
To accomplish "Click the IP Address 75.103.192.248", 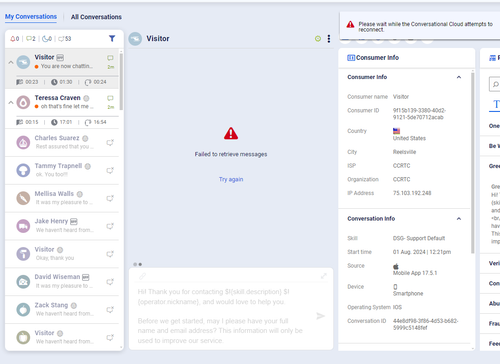I will (412, 193).
